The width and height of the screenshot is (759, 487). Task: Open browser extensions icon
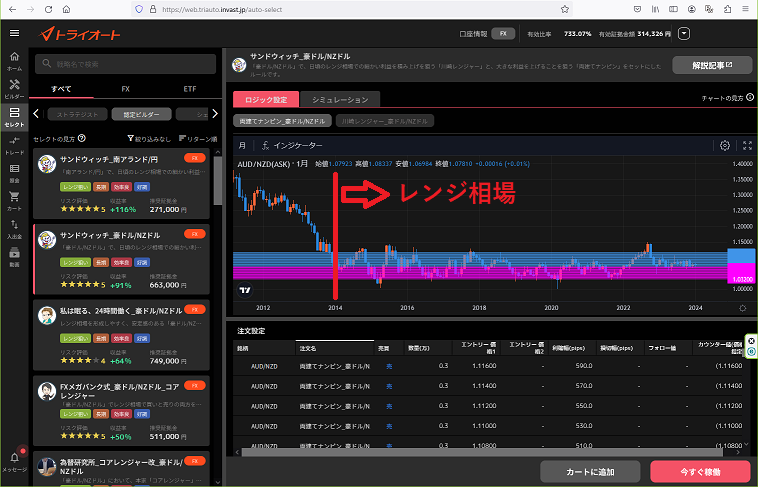pyautogui.click(x=728, y=9)
